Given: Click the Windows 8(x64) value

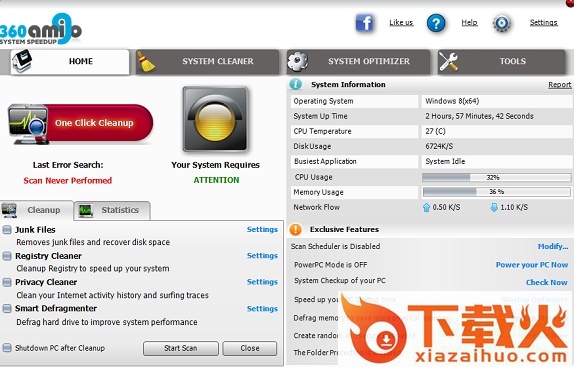Looking at the screenshot, I should (452, 101).
